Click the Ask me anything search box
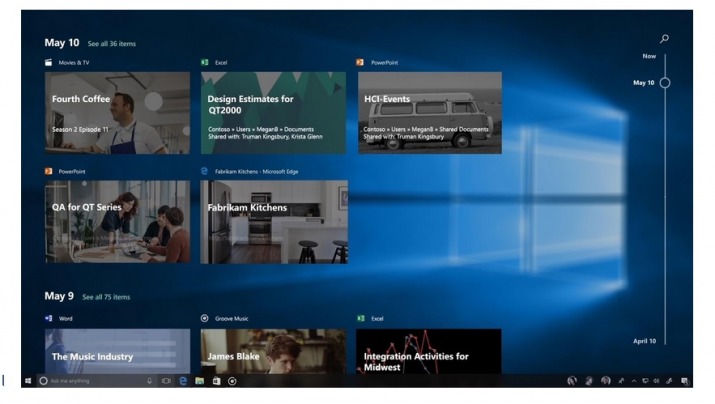This screenshot has width=715, height=404. coord(98,381)
